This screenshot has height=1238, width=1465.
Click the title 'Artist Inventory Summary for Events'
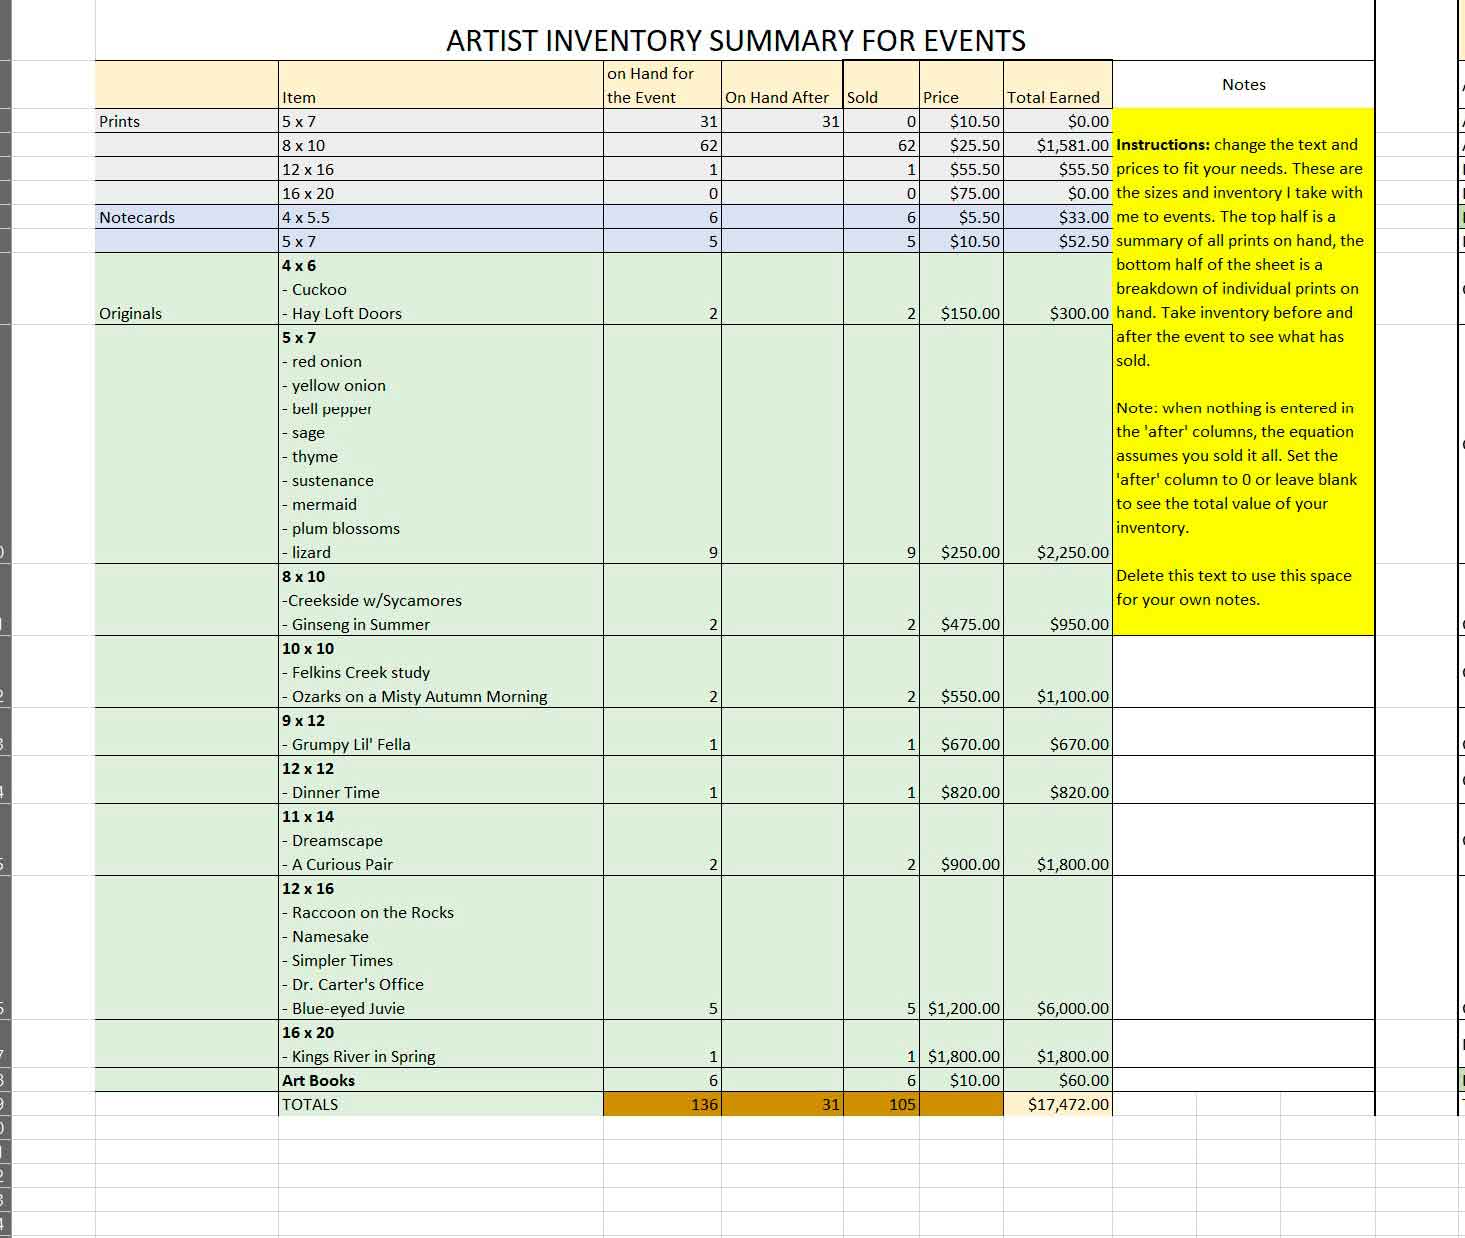point(735,40)
